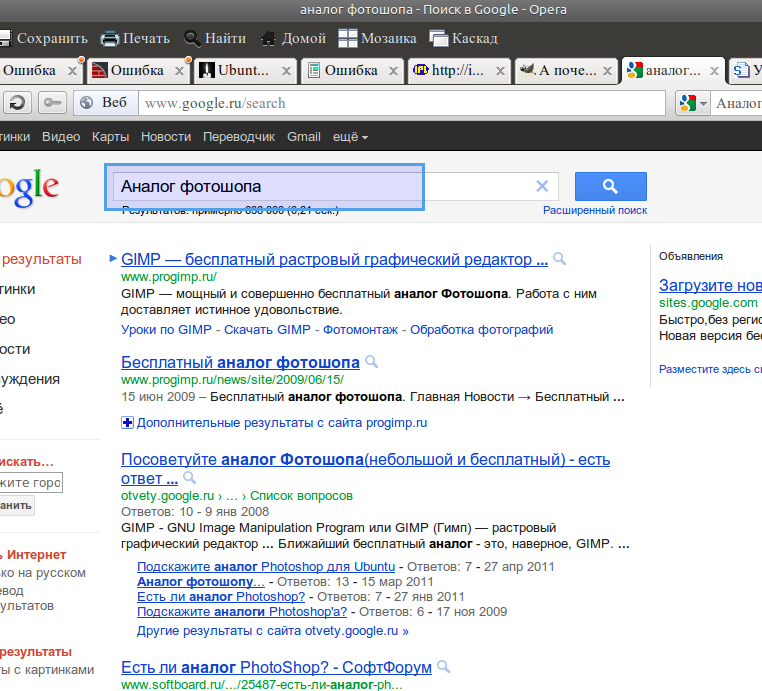Click the browser toolbar search field Аналог
The height and width of the screenshot is (691, 762).
click(x=736, y=103)
